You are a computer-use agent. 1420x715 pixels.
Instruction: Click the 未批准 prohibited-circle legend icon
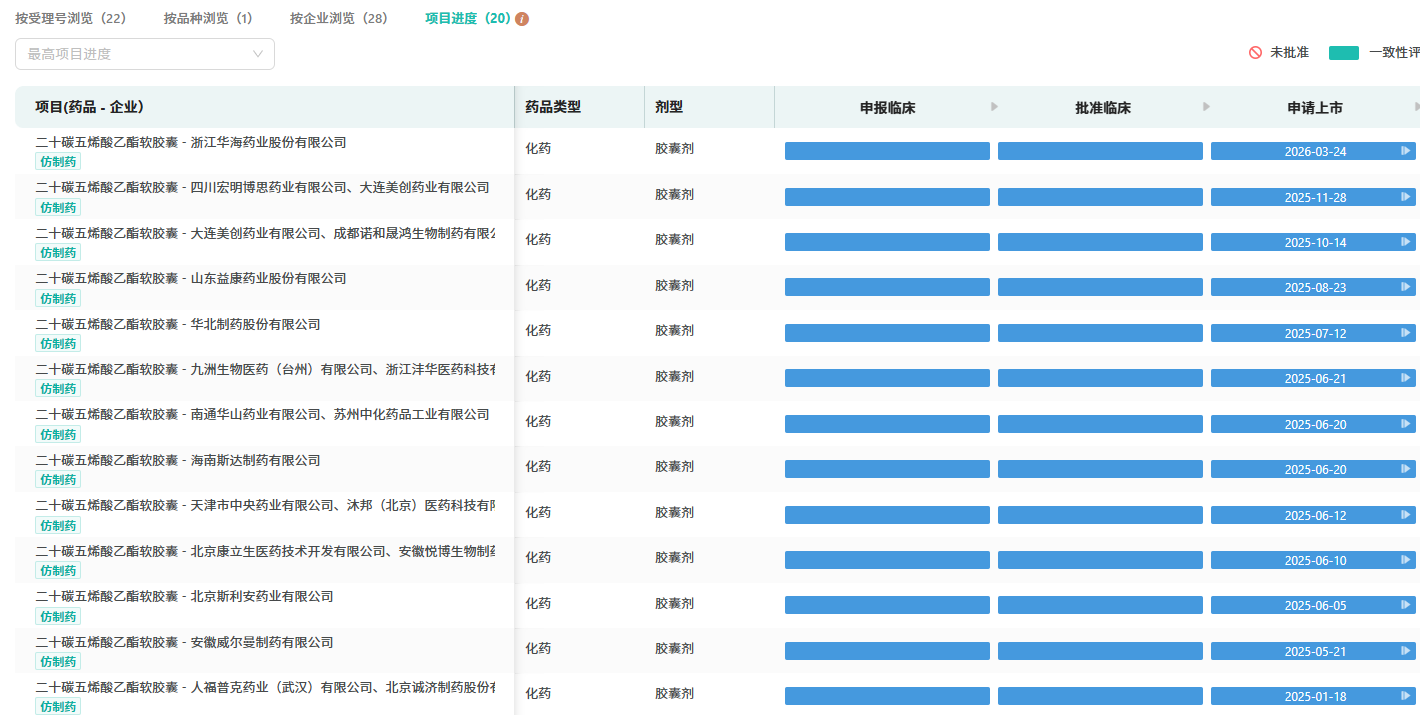pos(1255,53)
